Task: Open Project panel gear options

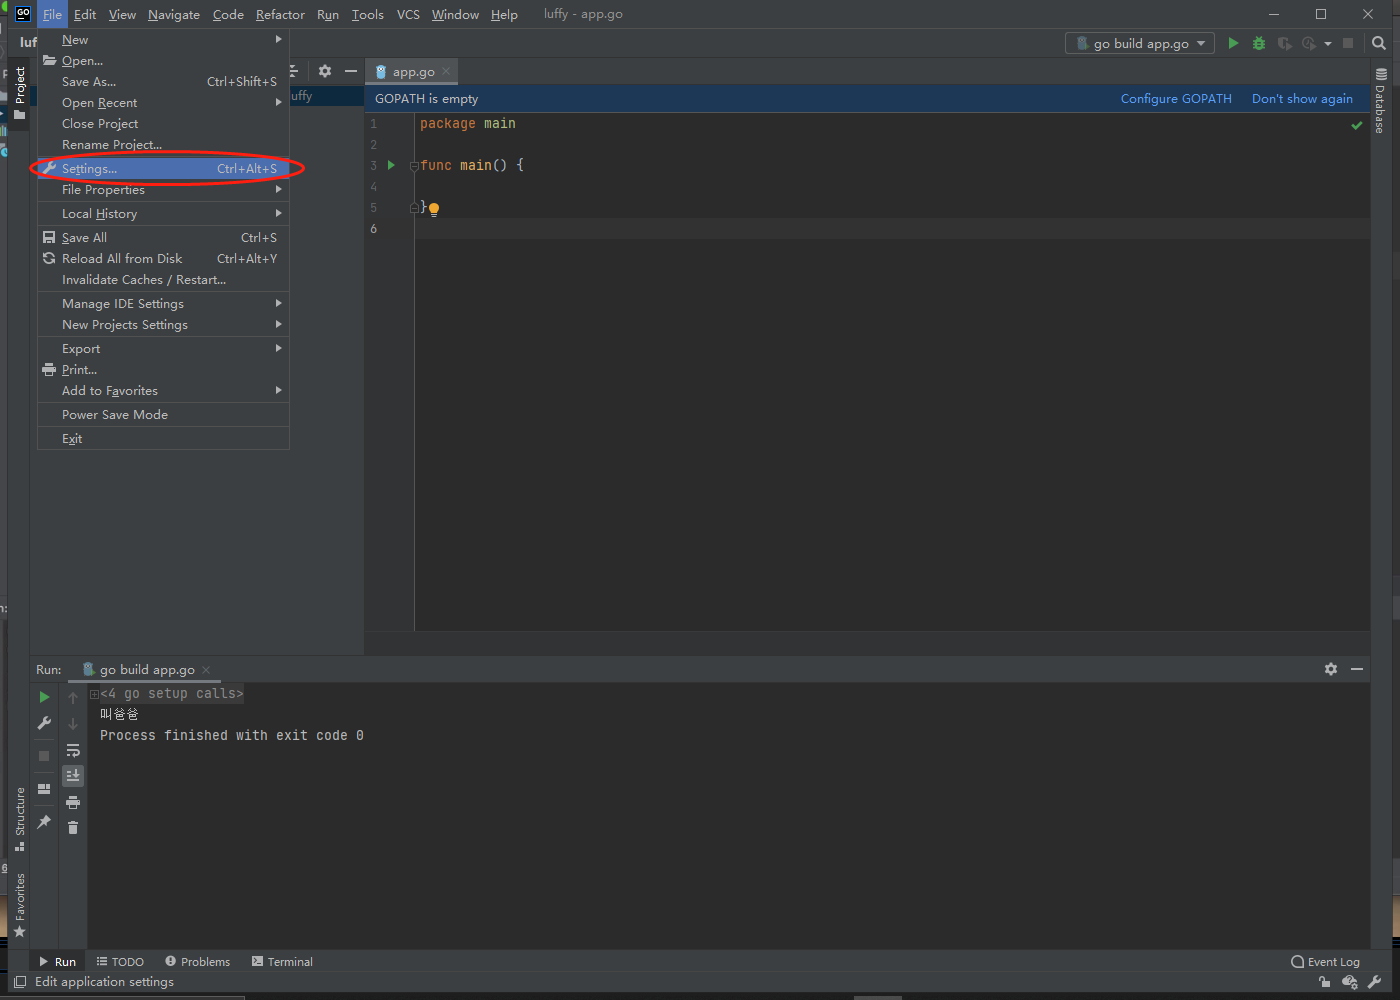Action: (x=325, y=71)
